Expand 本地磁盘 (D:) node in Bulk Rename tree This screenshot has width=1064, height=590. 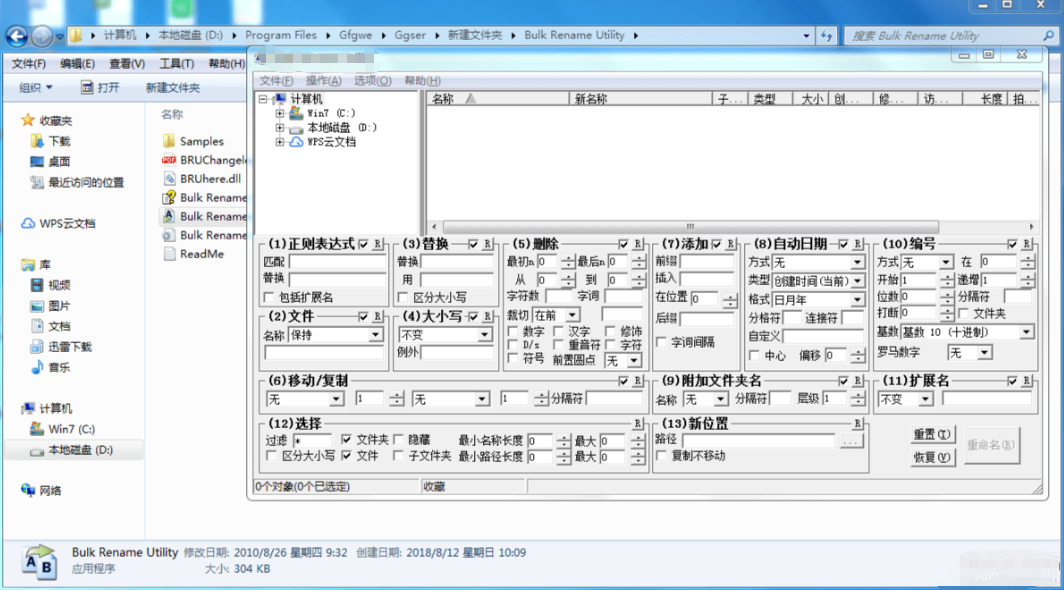point(280,128)
